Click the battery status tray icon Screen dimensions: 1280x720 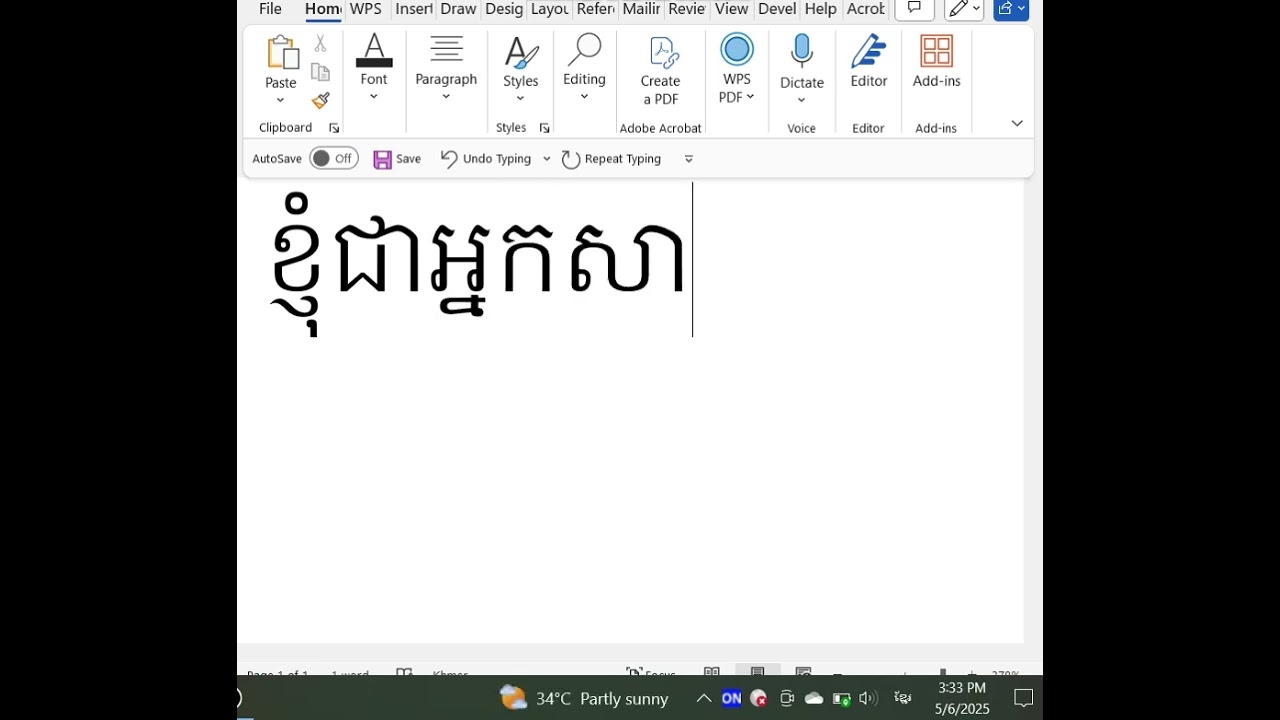841,698
